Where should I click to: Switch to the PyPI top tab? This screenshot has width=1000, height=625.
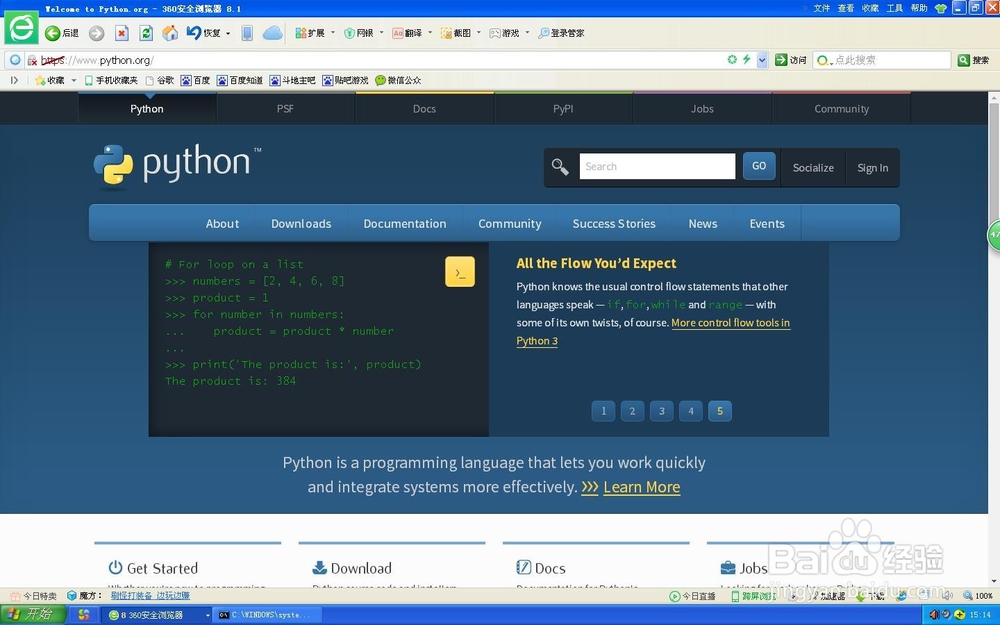[563, 108]
